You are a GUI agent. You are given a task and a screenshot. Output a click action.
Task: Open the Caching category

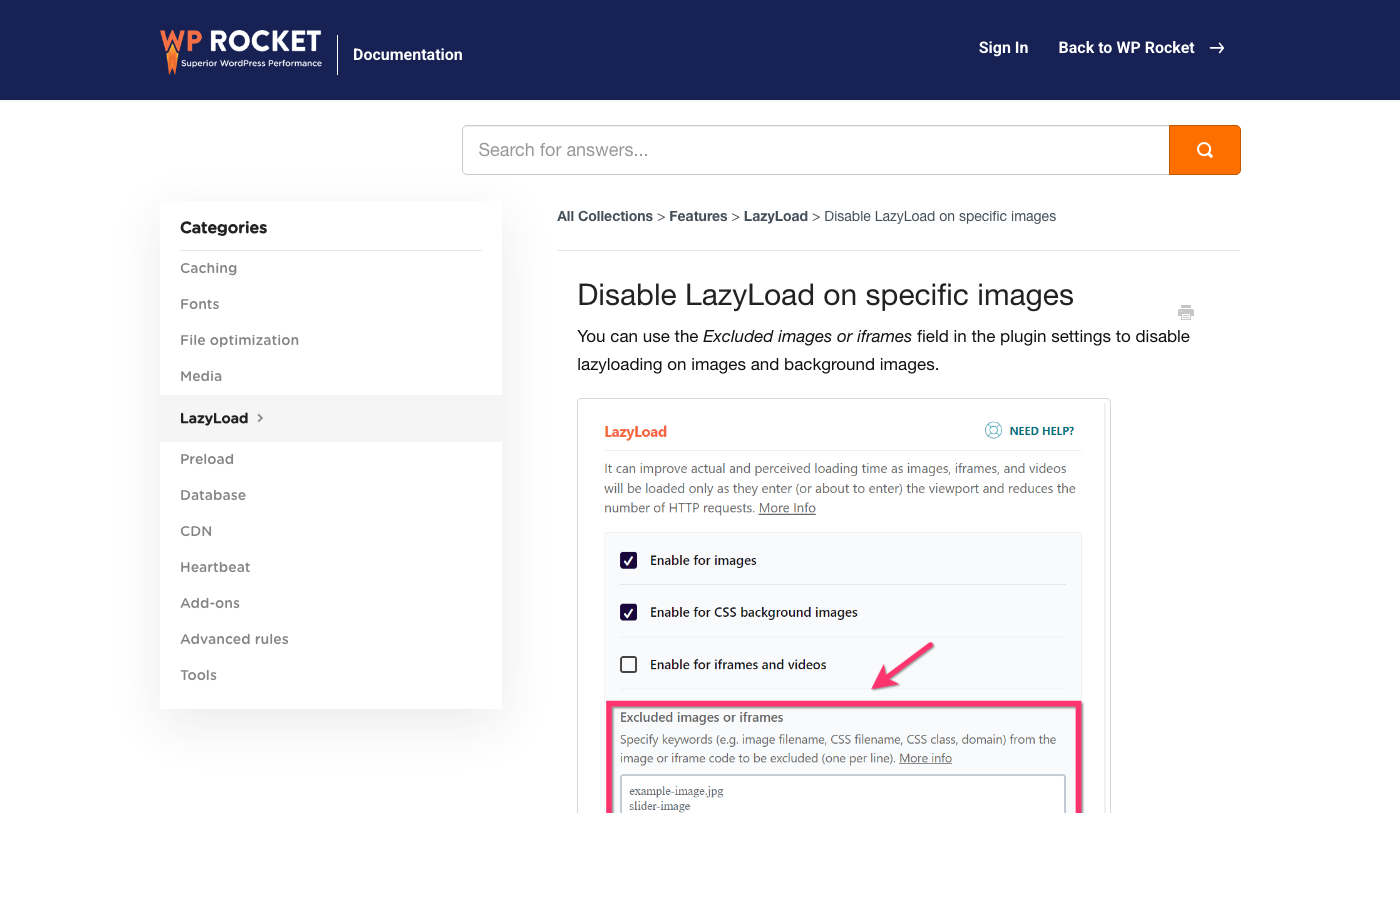(x=208, y=268)
